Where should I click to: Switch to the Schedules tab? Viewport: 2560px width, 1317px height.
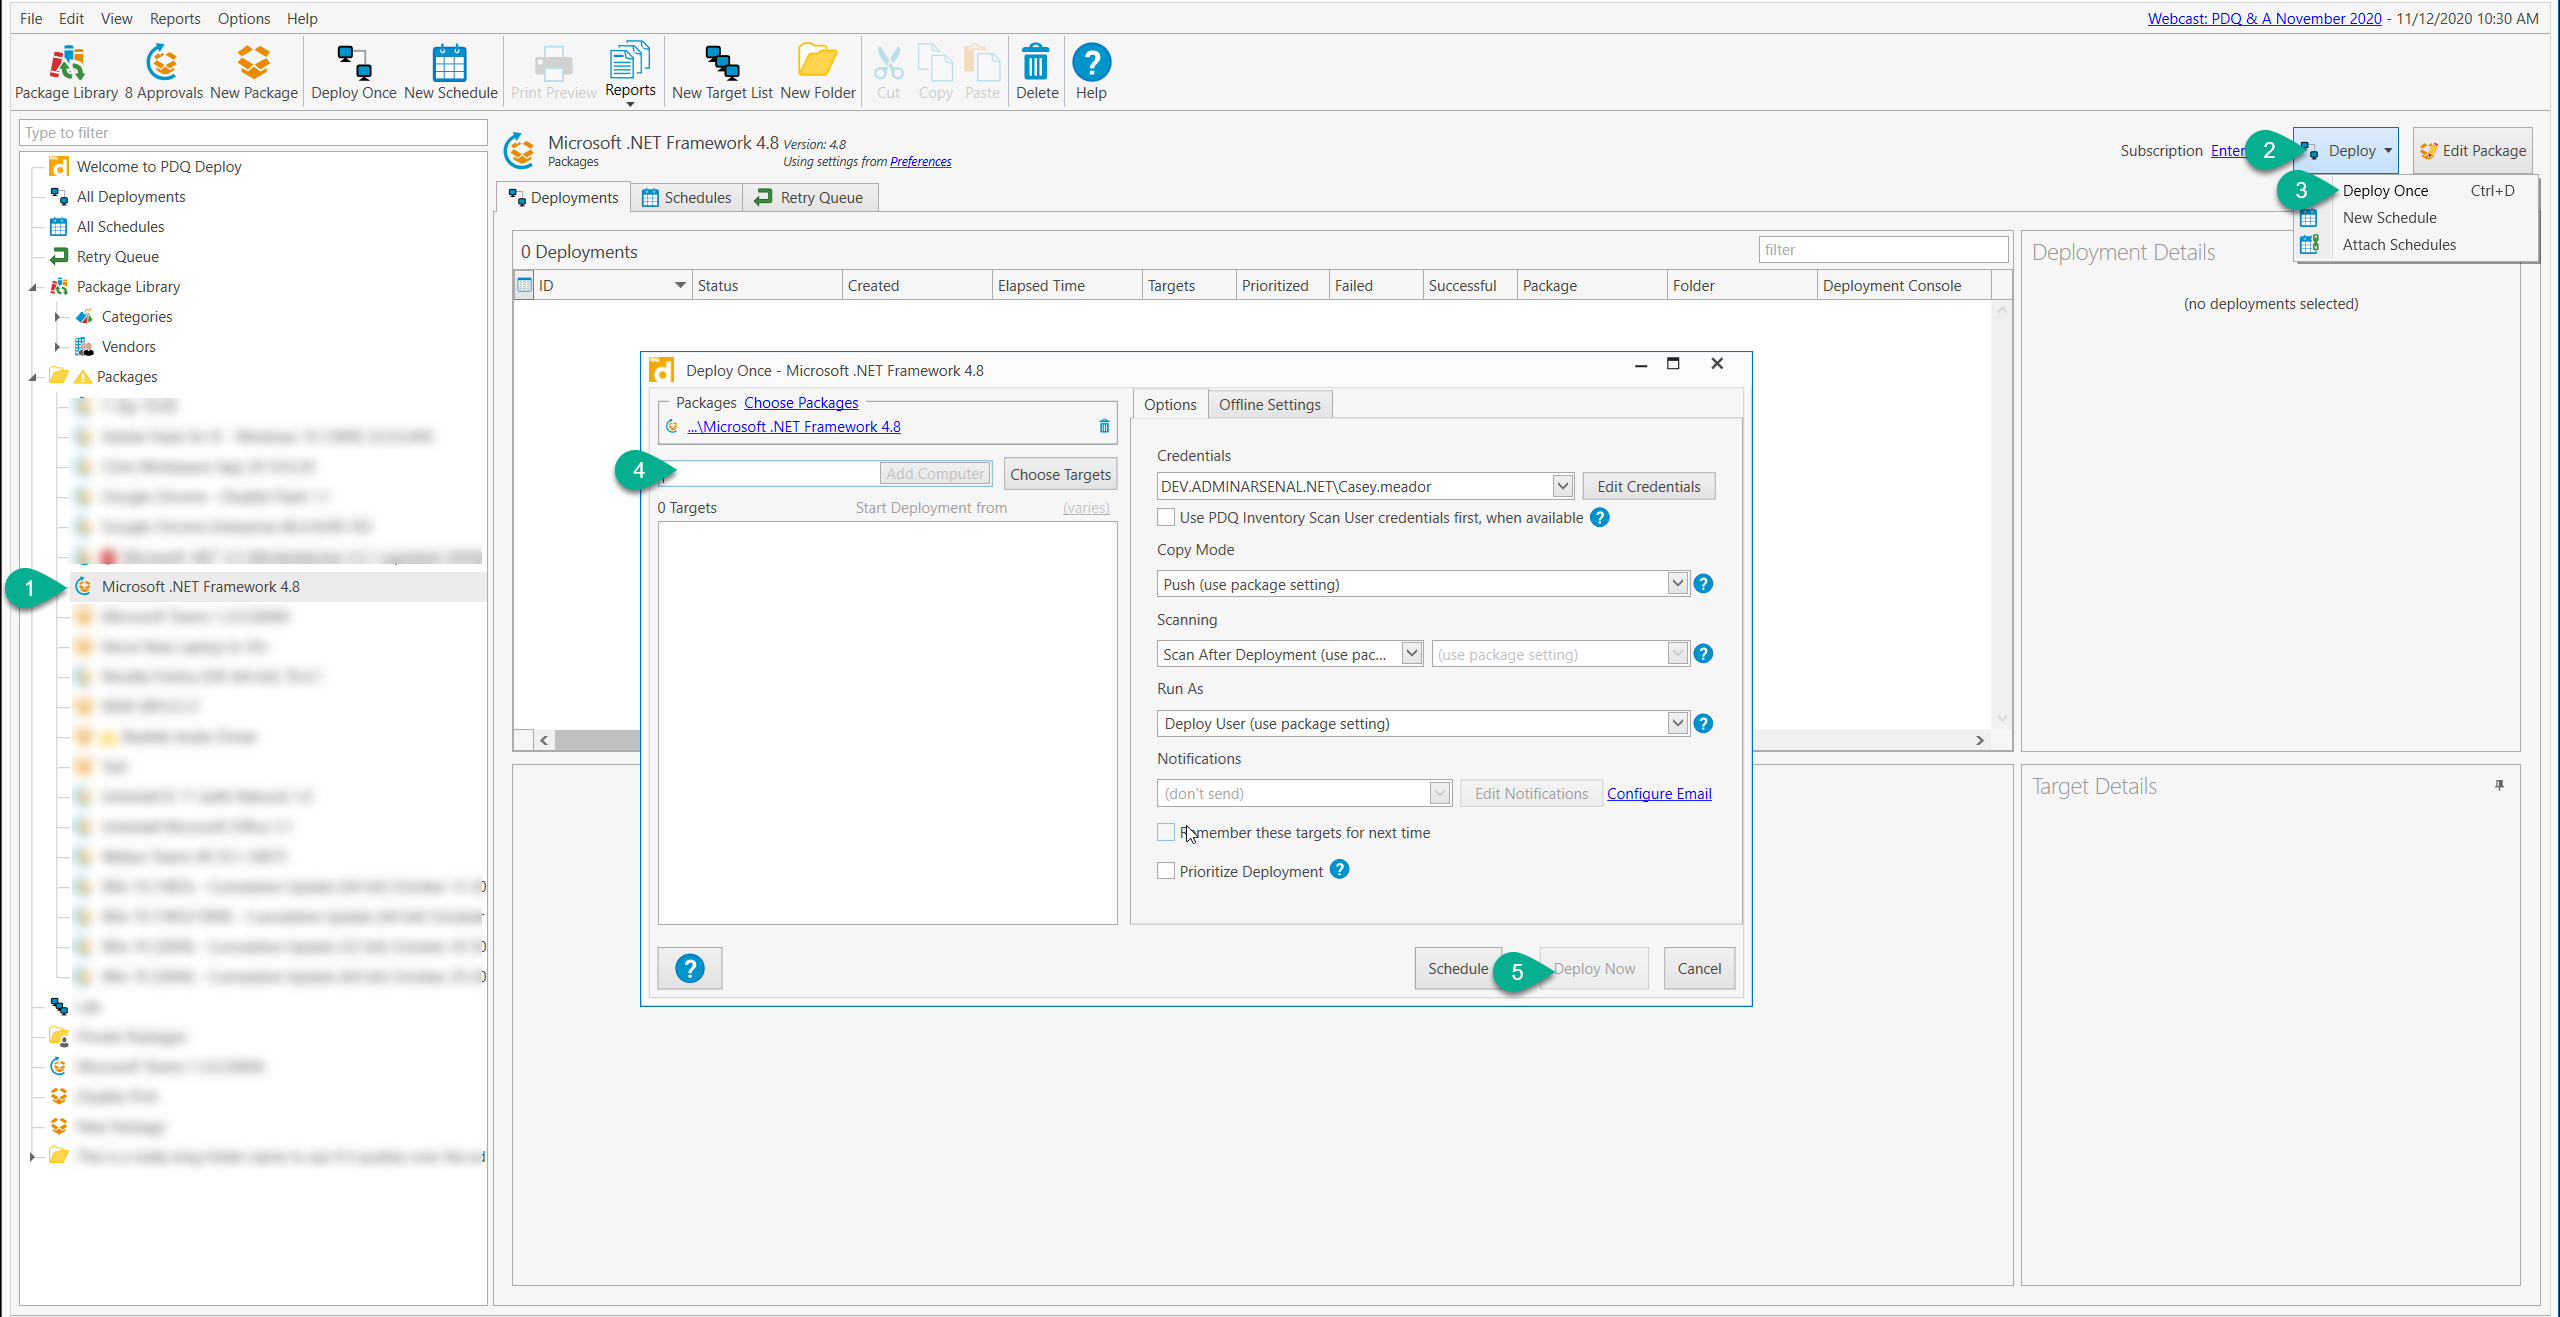coord(687,198)
